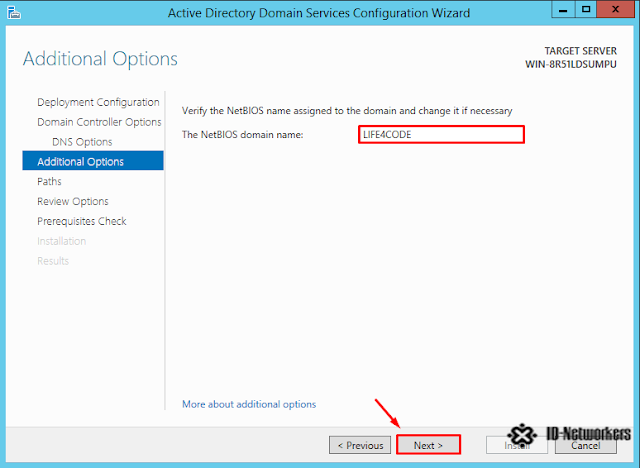Select the DNS Options step

tap(82, 142)
